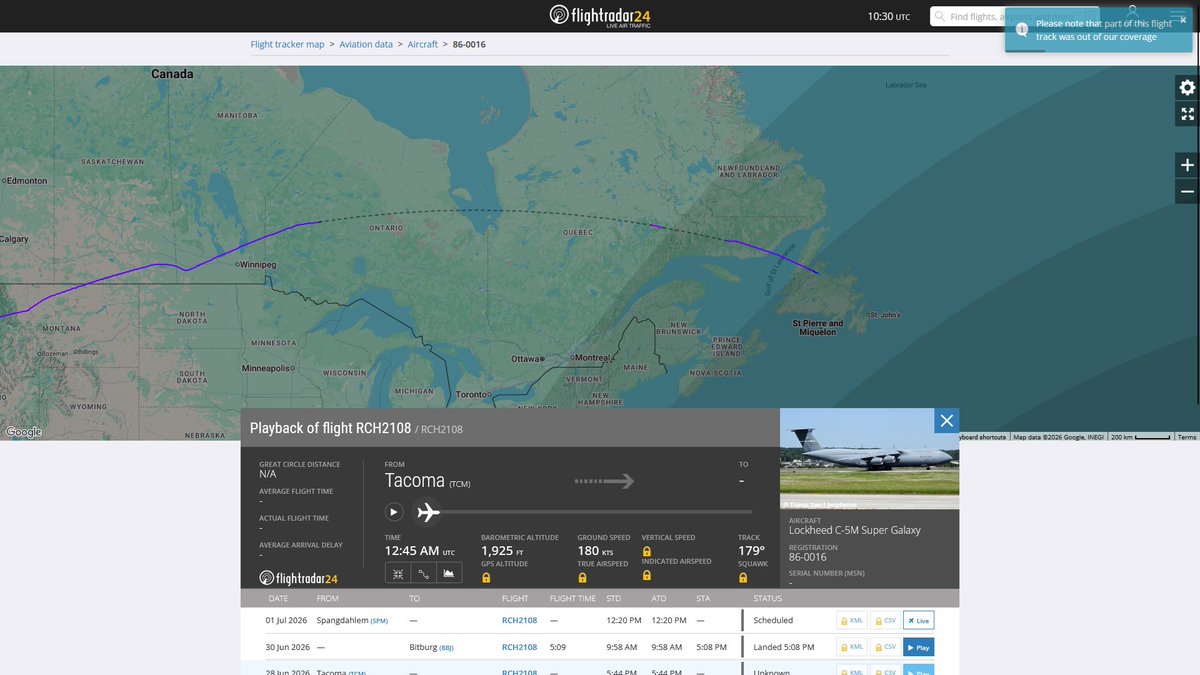Click the Ottawa label on map

(524, 358)
